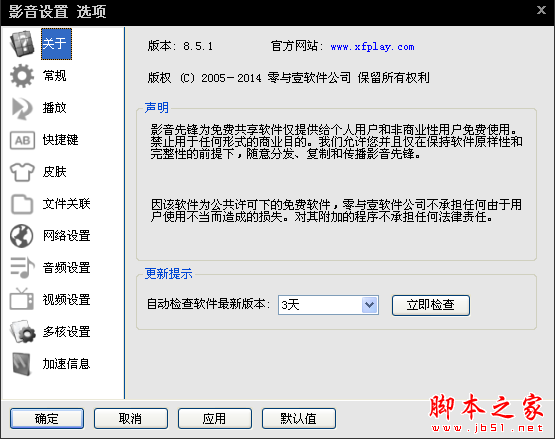The height and width of the screenshot is (439, 555).
Task: Click the 自动检查软件最新版本 label
Action: [208, 304]
